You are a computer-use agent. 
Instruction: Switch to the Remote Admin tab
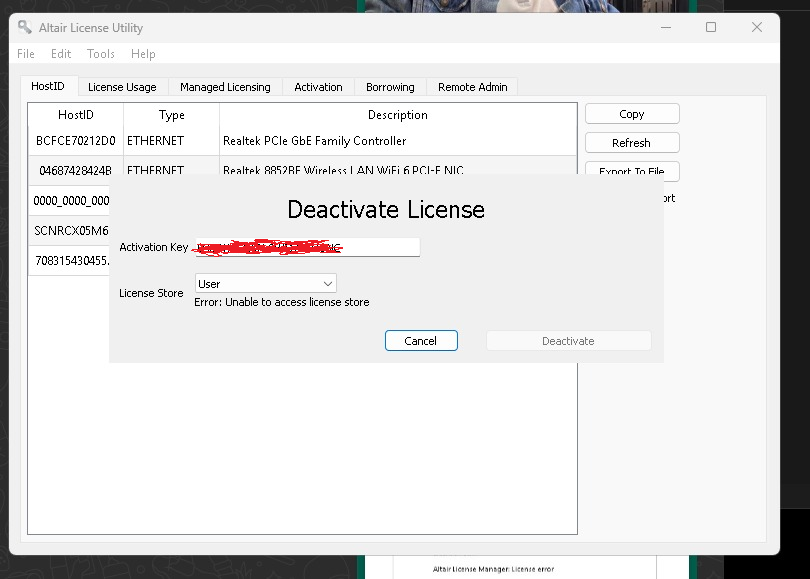click(x=473, y=87)
